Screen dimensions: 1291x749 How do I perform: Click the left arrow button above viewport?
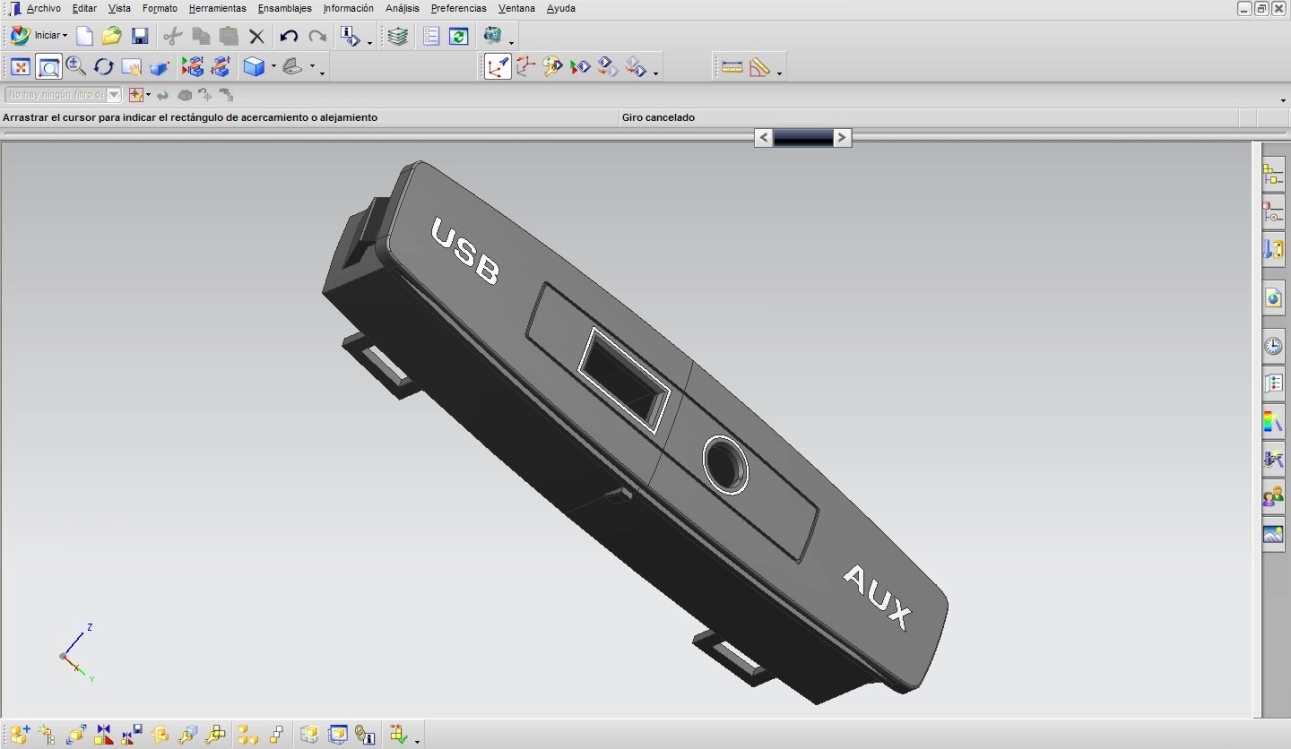point(763,138)
